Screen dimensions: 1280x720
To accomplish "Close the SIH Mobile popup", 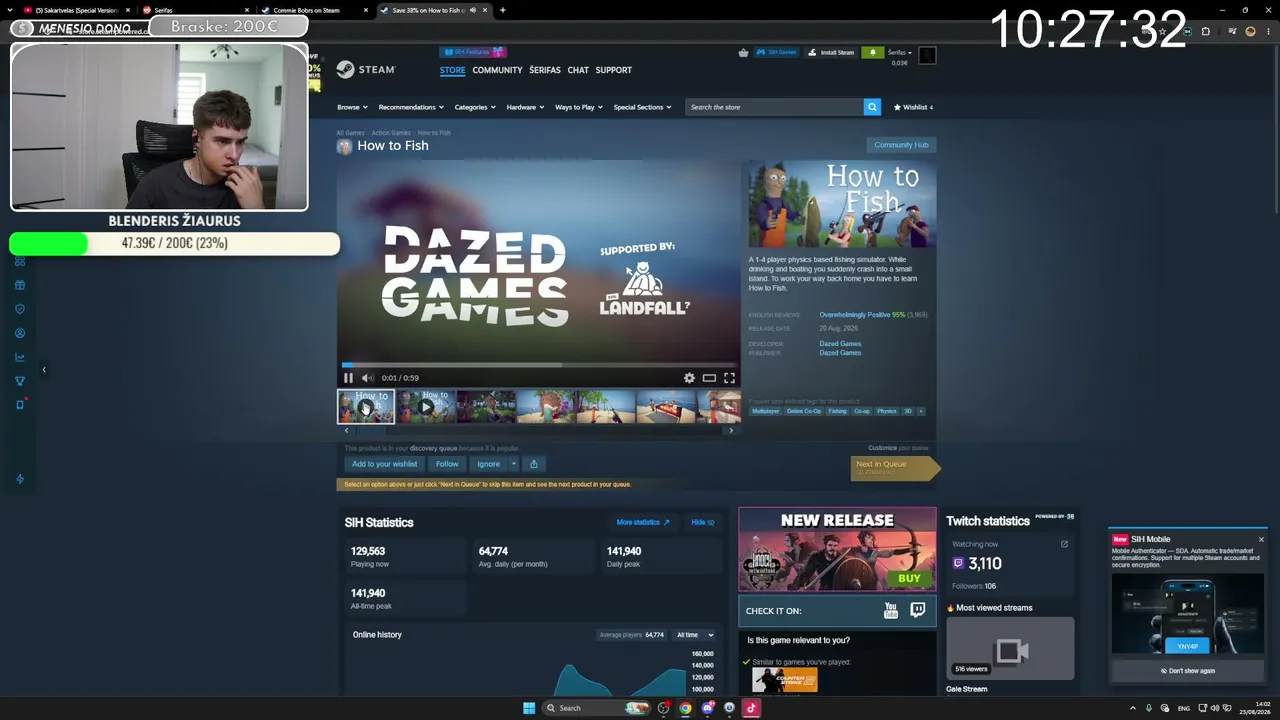I will coord(1261,540).
